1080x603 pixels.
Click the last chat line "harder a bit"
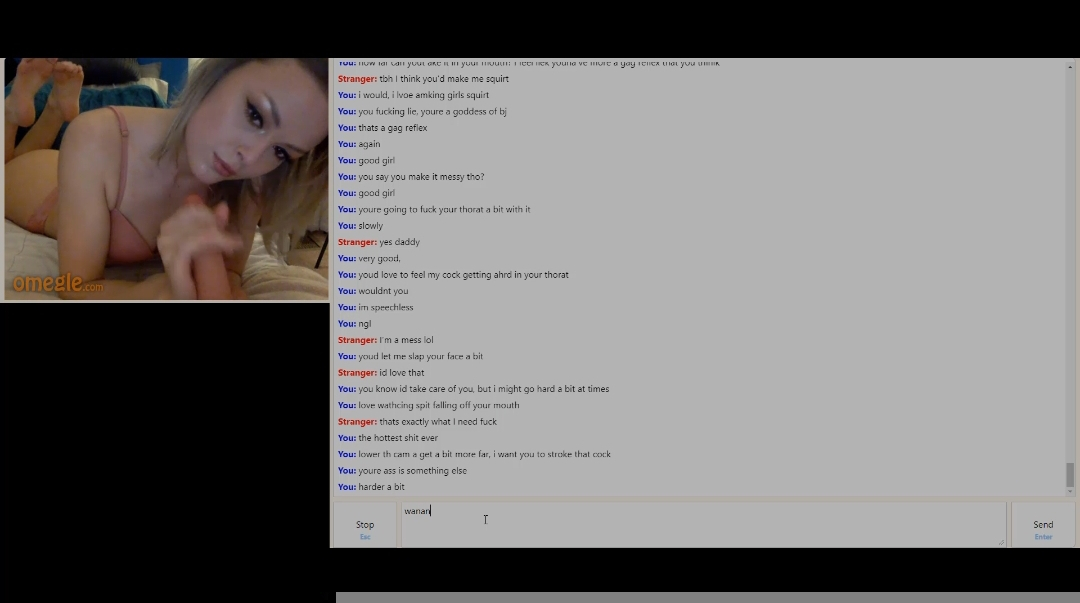(x=371, y=487)
